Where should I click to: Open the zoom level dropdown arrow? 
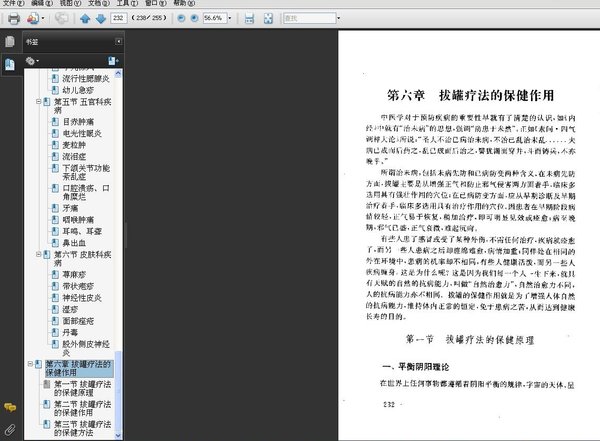(x=230, y=18)
